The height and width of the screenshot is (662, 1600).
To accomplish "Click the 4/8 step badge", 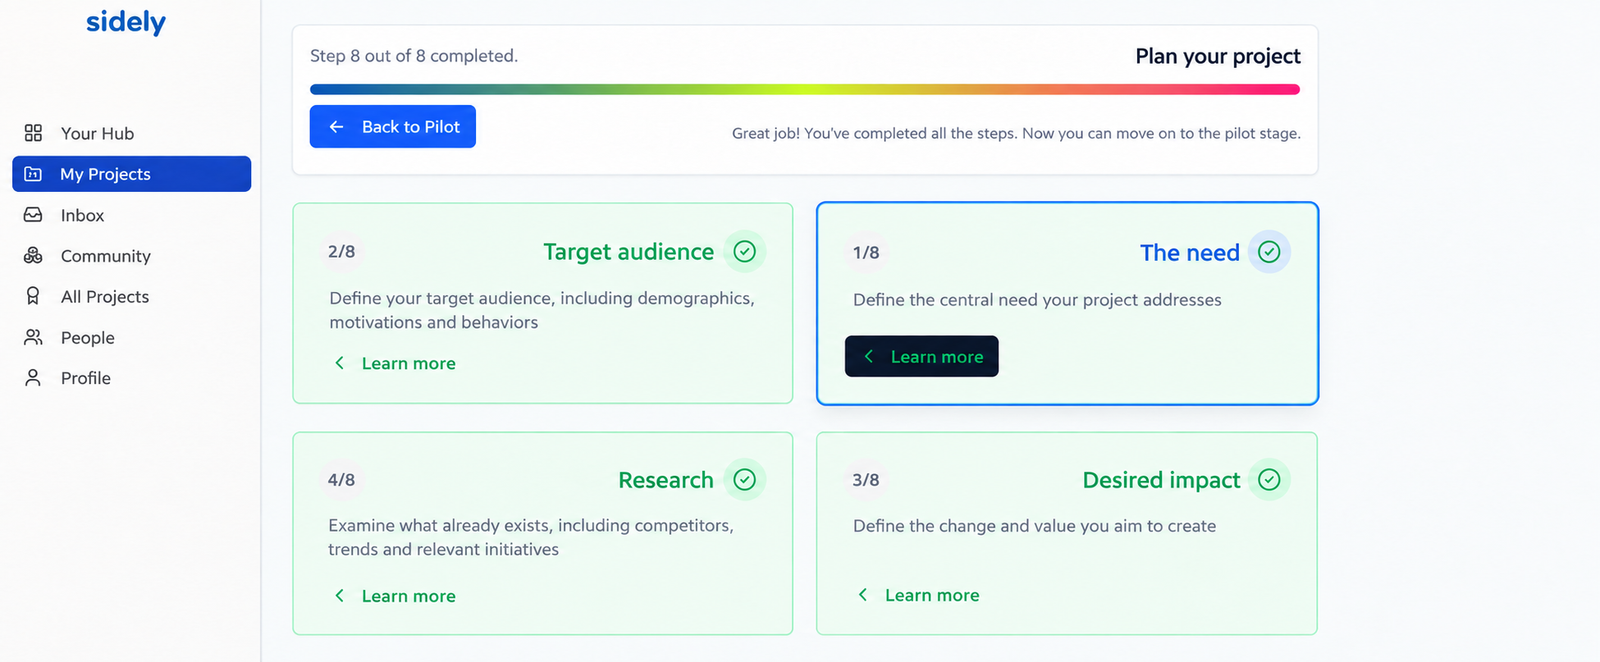I will click(342, 480).
